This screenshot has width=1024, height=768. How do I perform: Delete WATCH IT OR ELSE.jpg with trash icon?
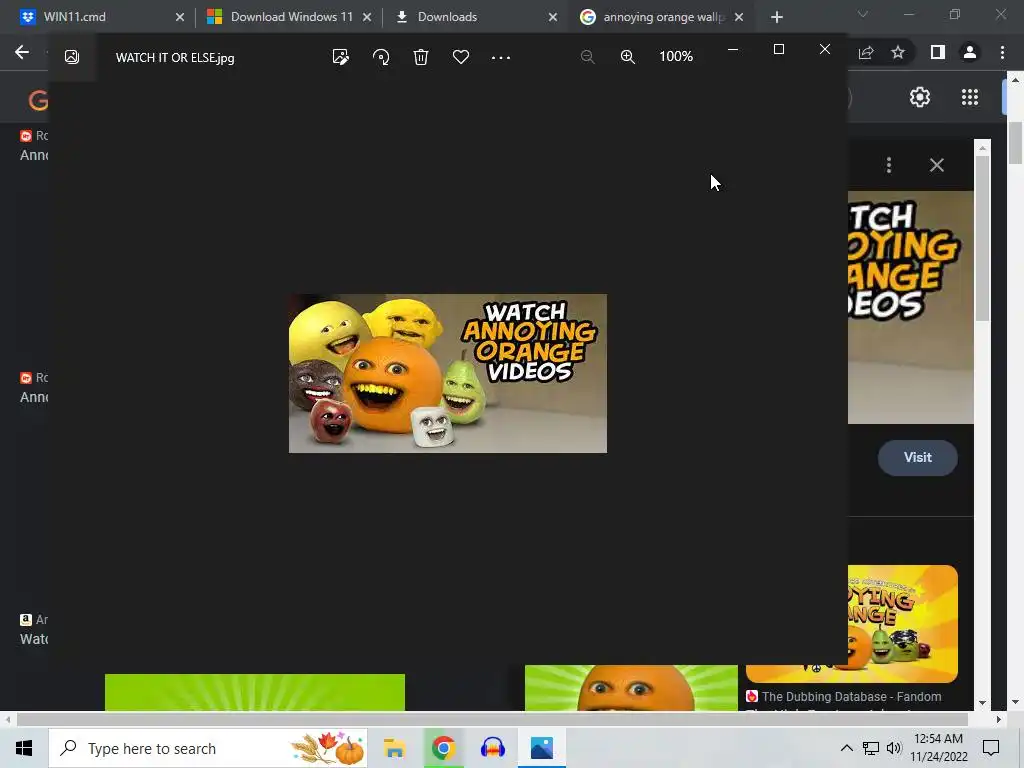tap(421, 57)
